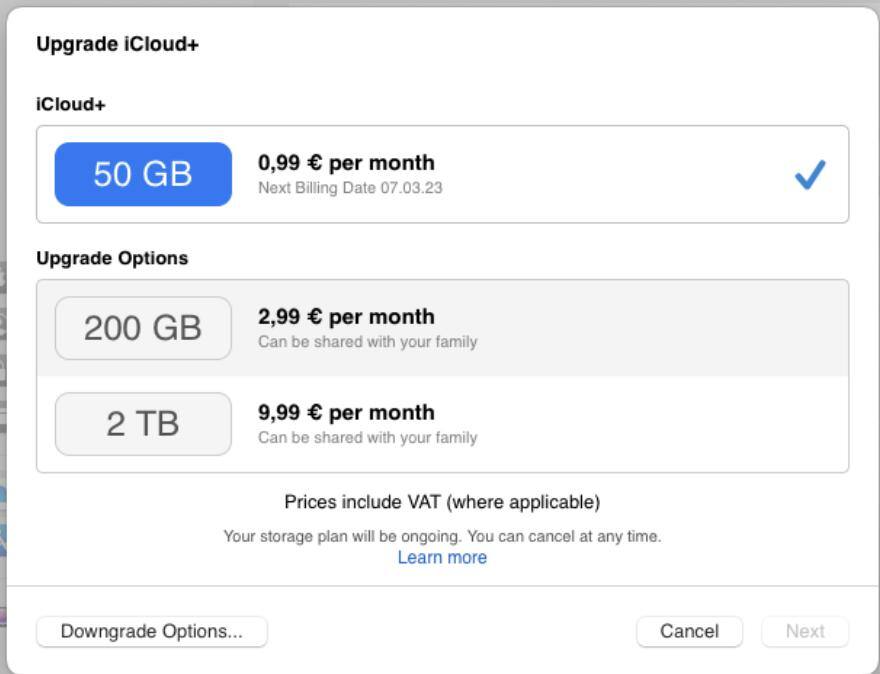Click the blue 50 GB plan badge
Screen dimensions: 880x674
pos(143,174)
